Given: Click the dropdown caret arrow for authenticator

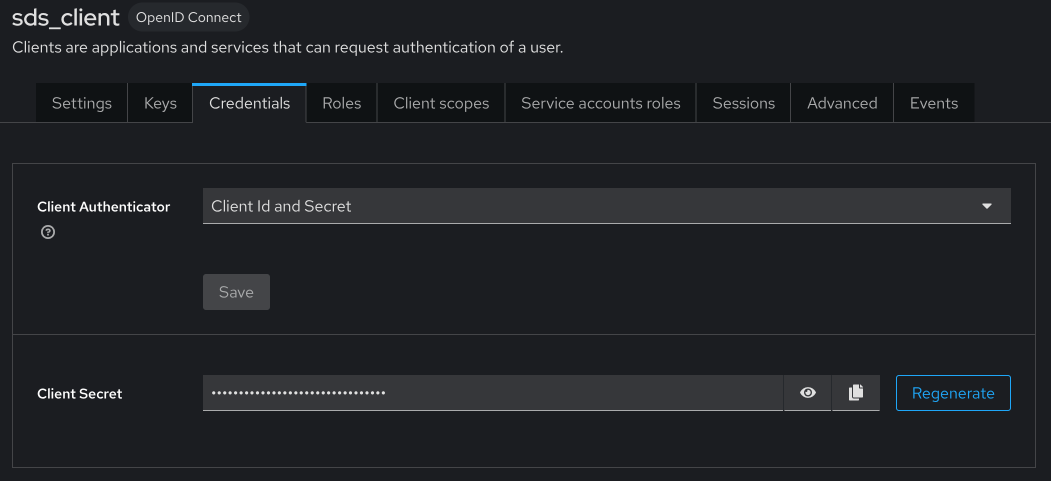Looking at the screenshot, I should point(987,206).
